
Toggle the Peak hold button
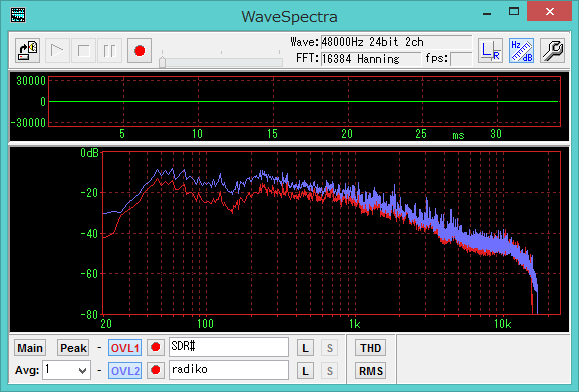pyautogui.click(x=73, y=348)
